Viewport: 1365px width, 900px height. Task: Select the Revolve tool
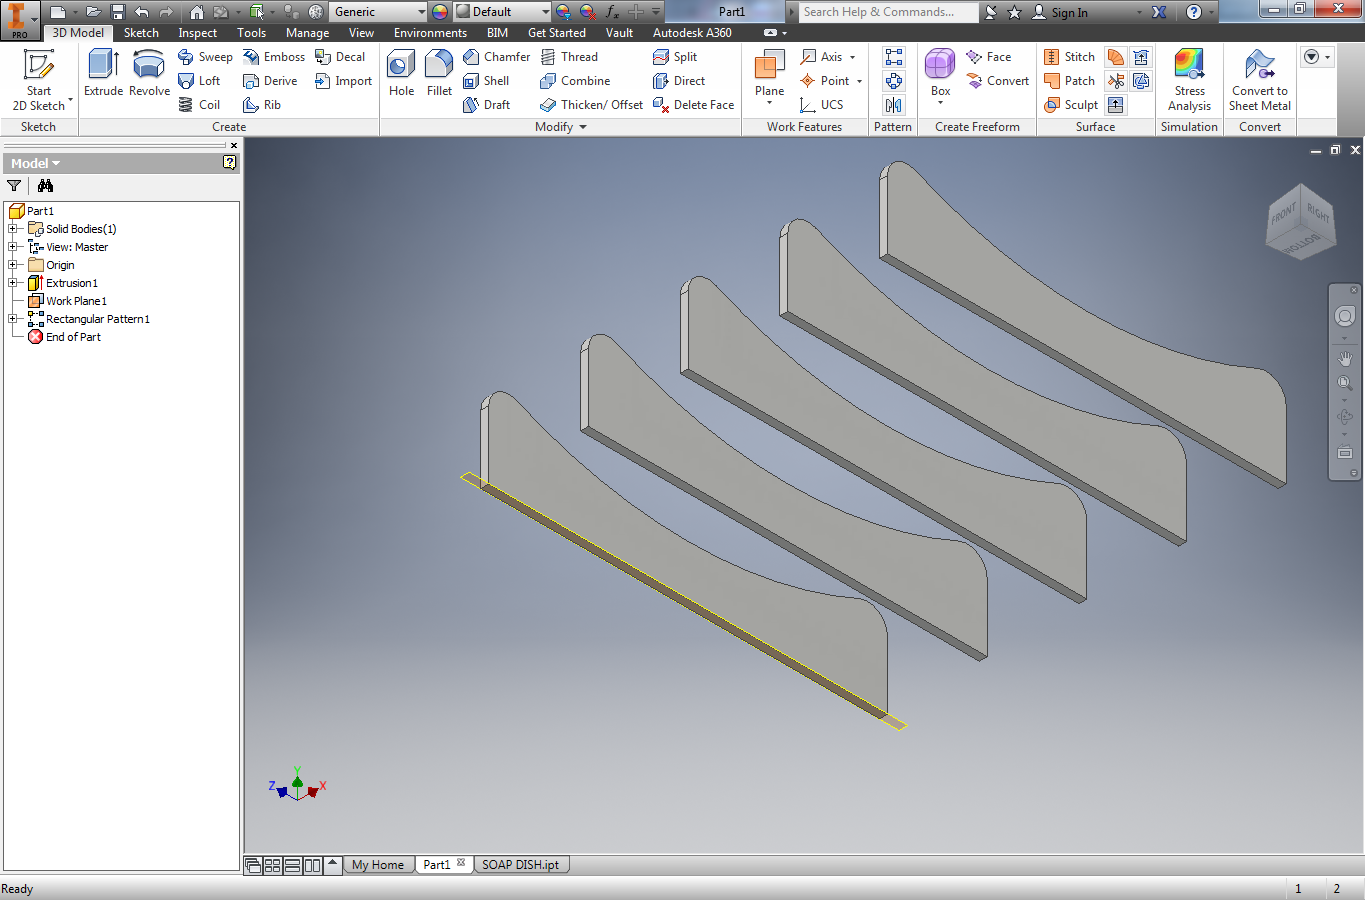pyautogui.click(x=149, y=73)
